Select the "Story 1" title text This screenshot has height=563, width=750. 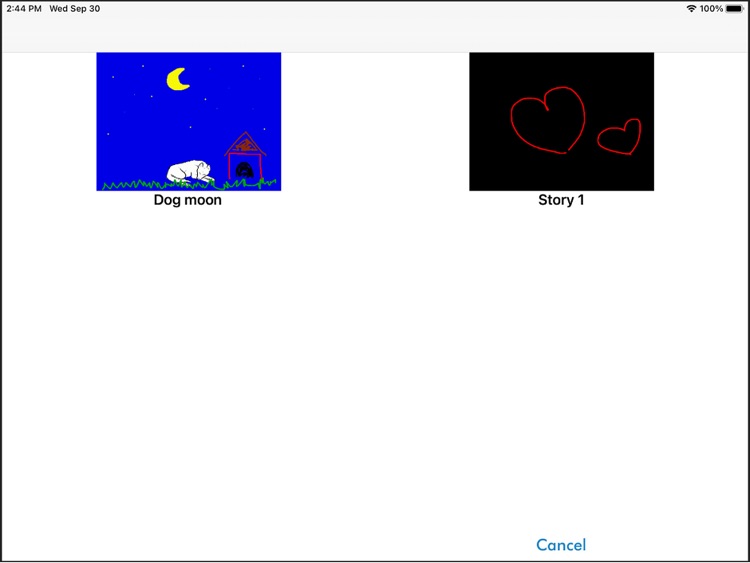[561, 200]
